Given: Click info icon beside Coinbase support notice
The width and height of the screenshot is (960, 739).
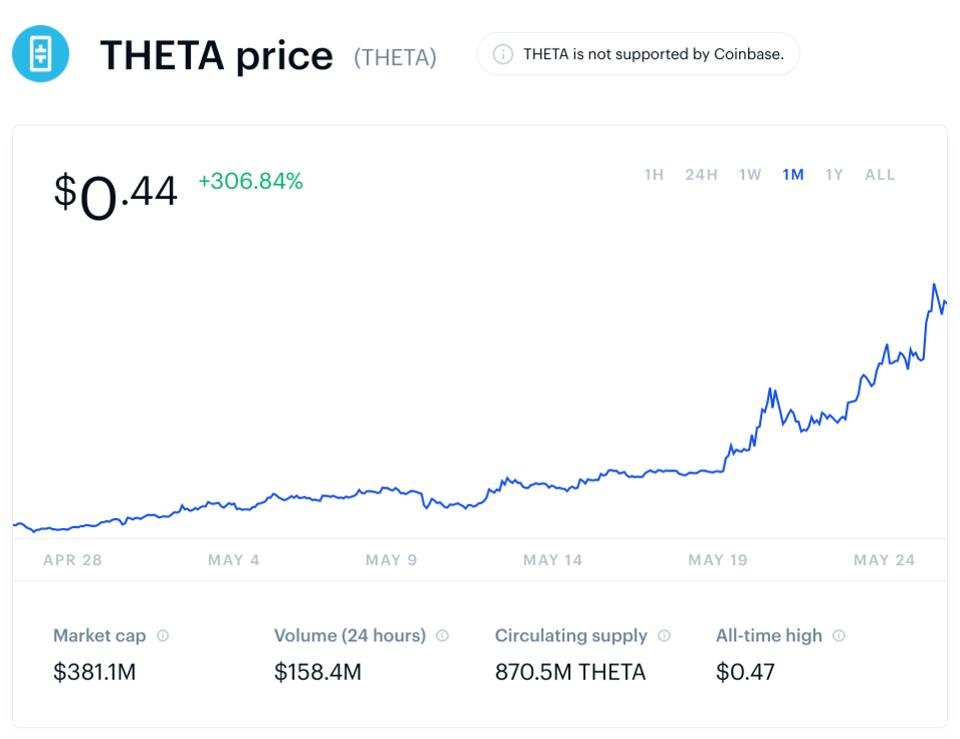Looking at the screenshot, I should point(503,54).
